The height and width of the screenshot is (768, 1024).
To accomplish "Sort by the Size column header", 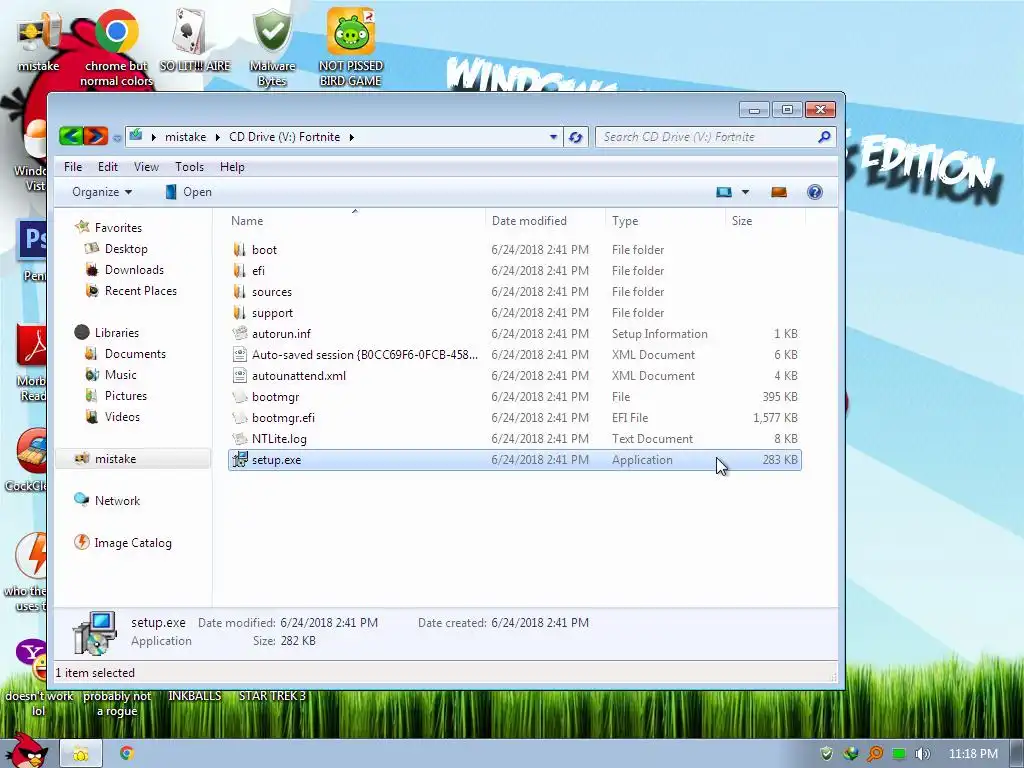I will [x=742, y=221].
